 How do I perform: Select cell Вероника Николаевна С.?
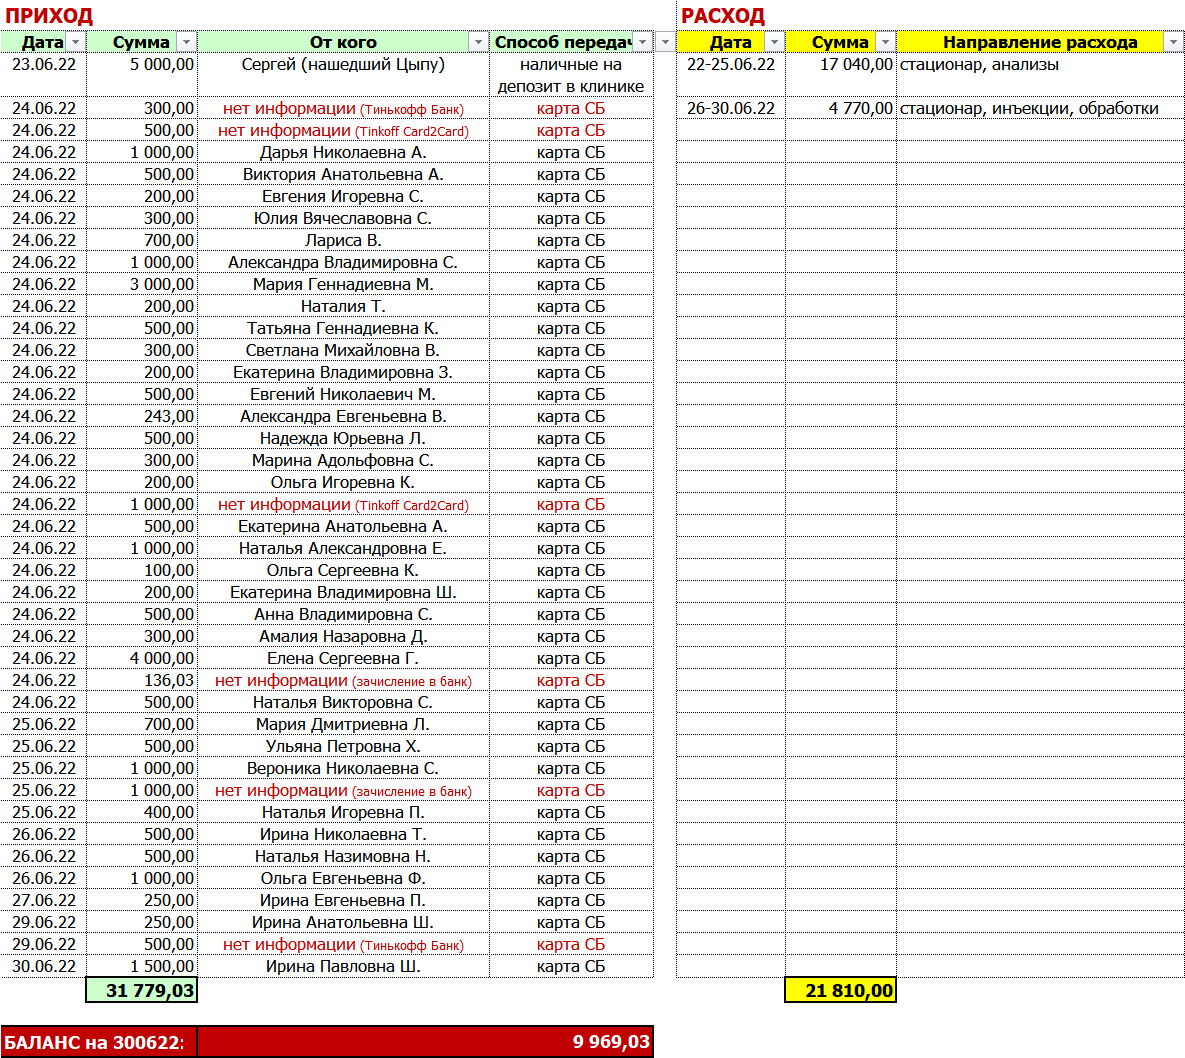(343, 768)
